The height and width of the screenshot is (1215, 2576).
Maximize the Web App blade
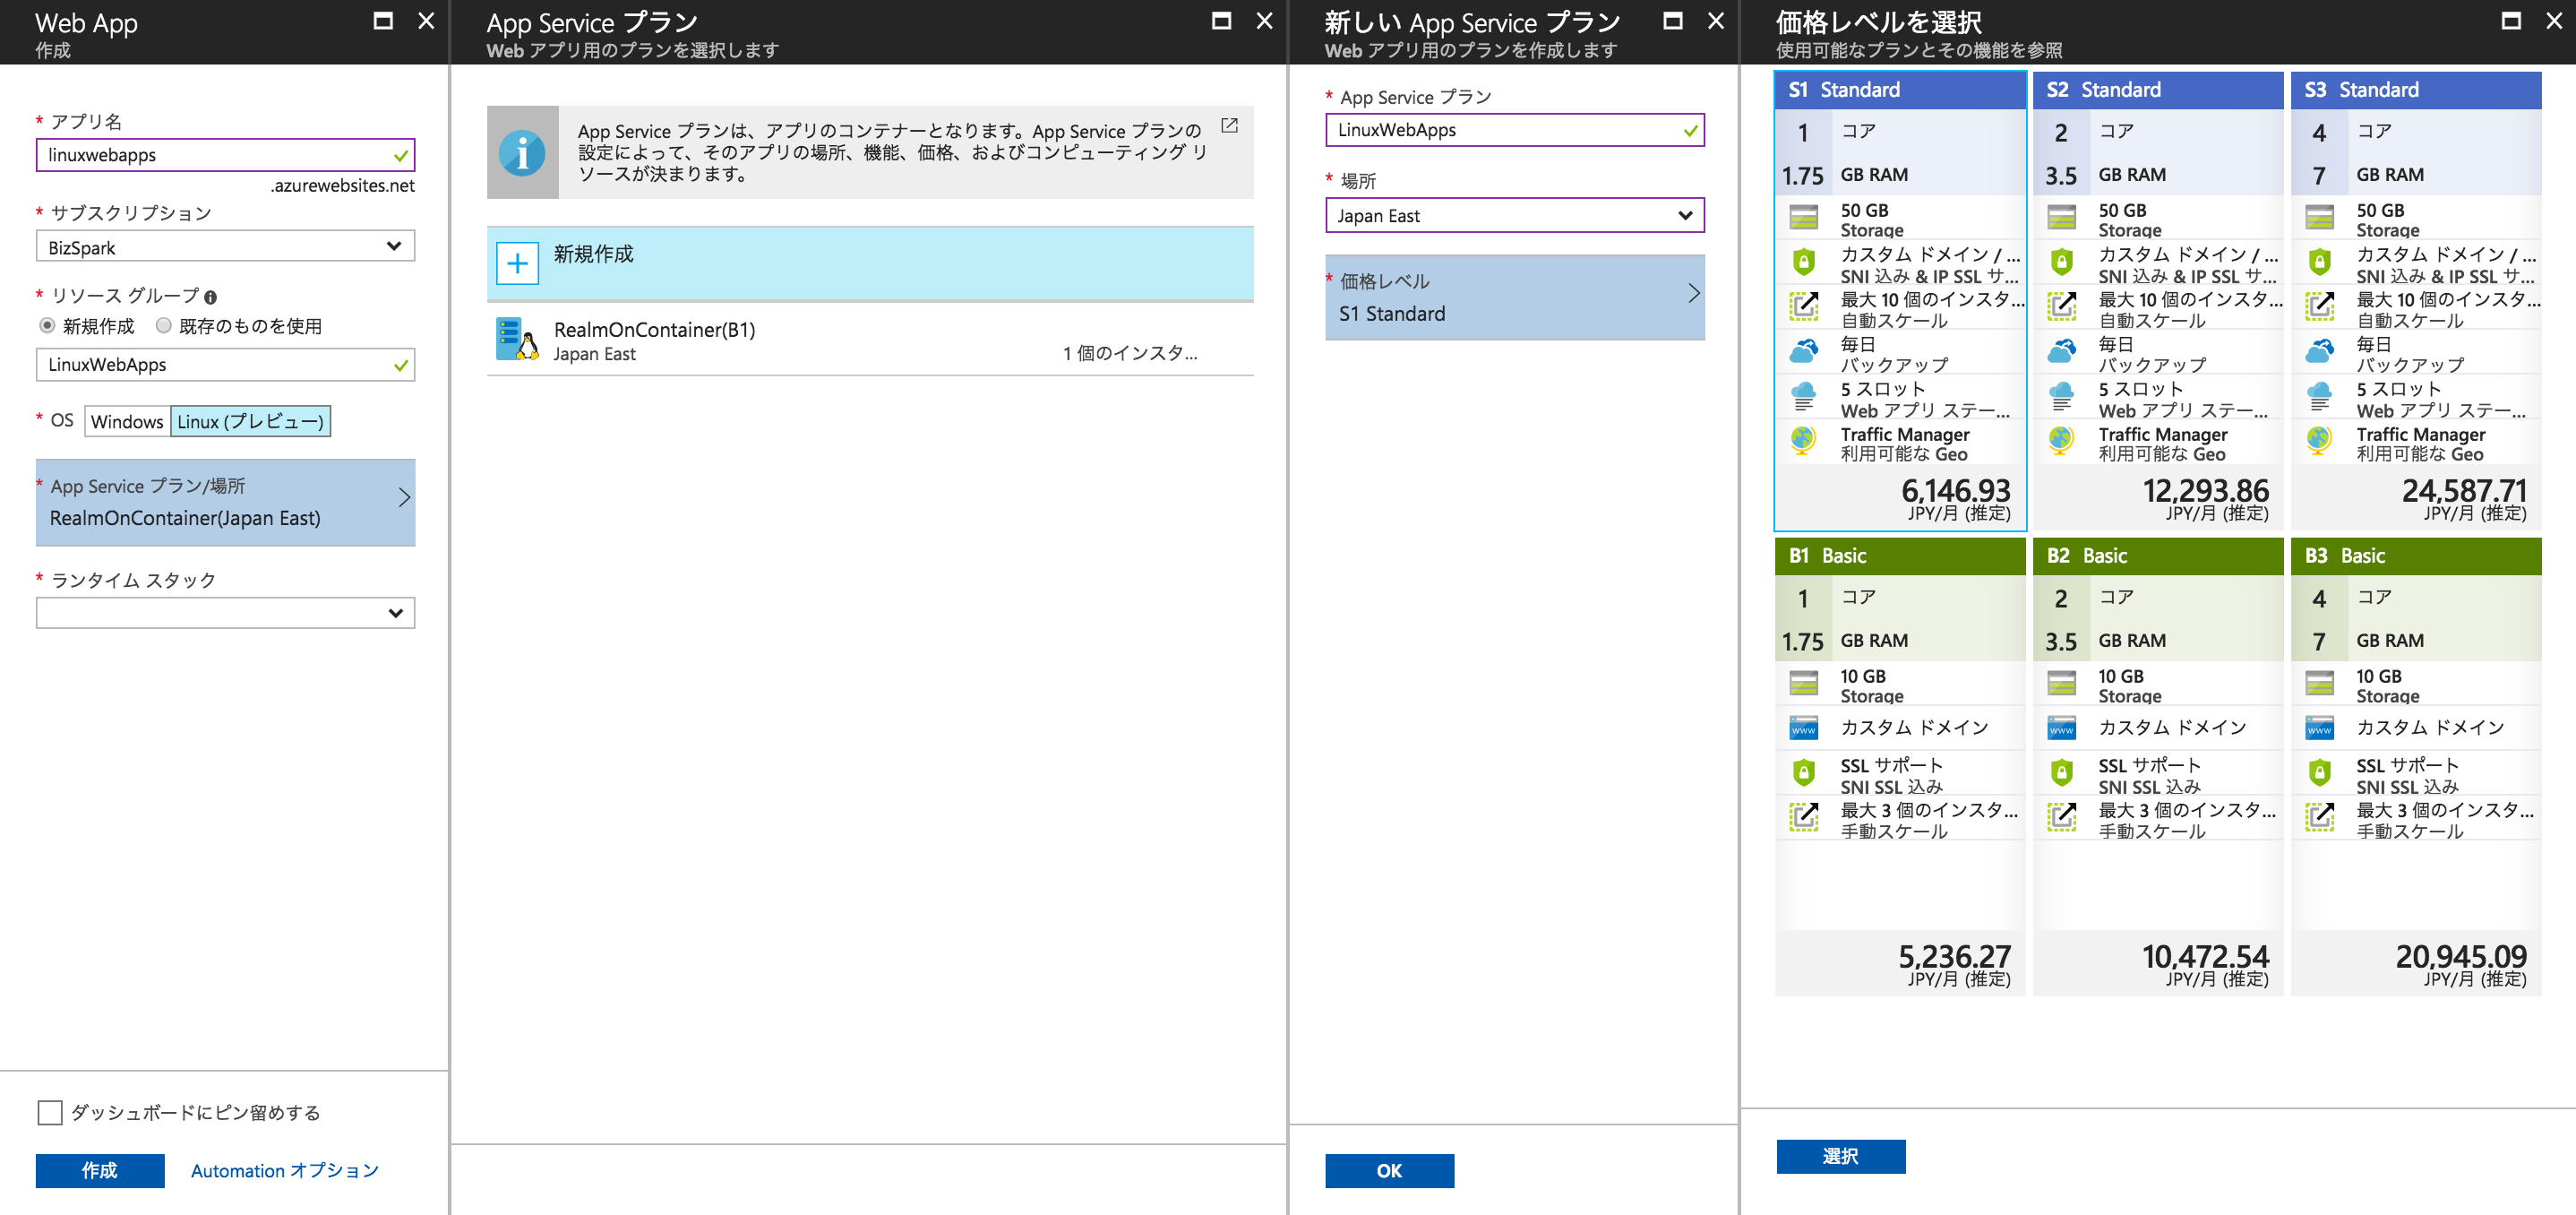(x=383, y=21)
